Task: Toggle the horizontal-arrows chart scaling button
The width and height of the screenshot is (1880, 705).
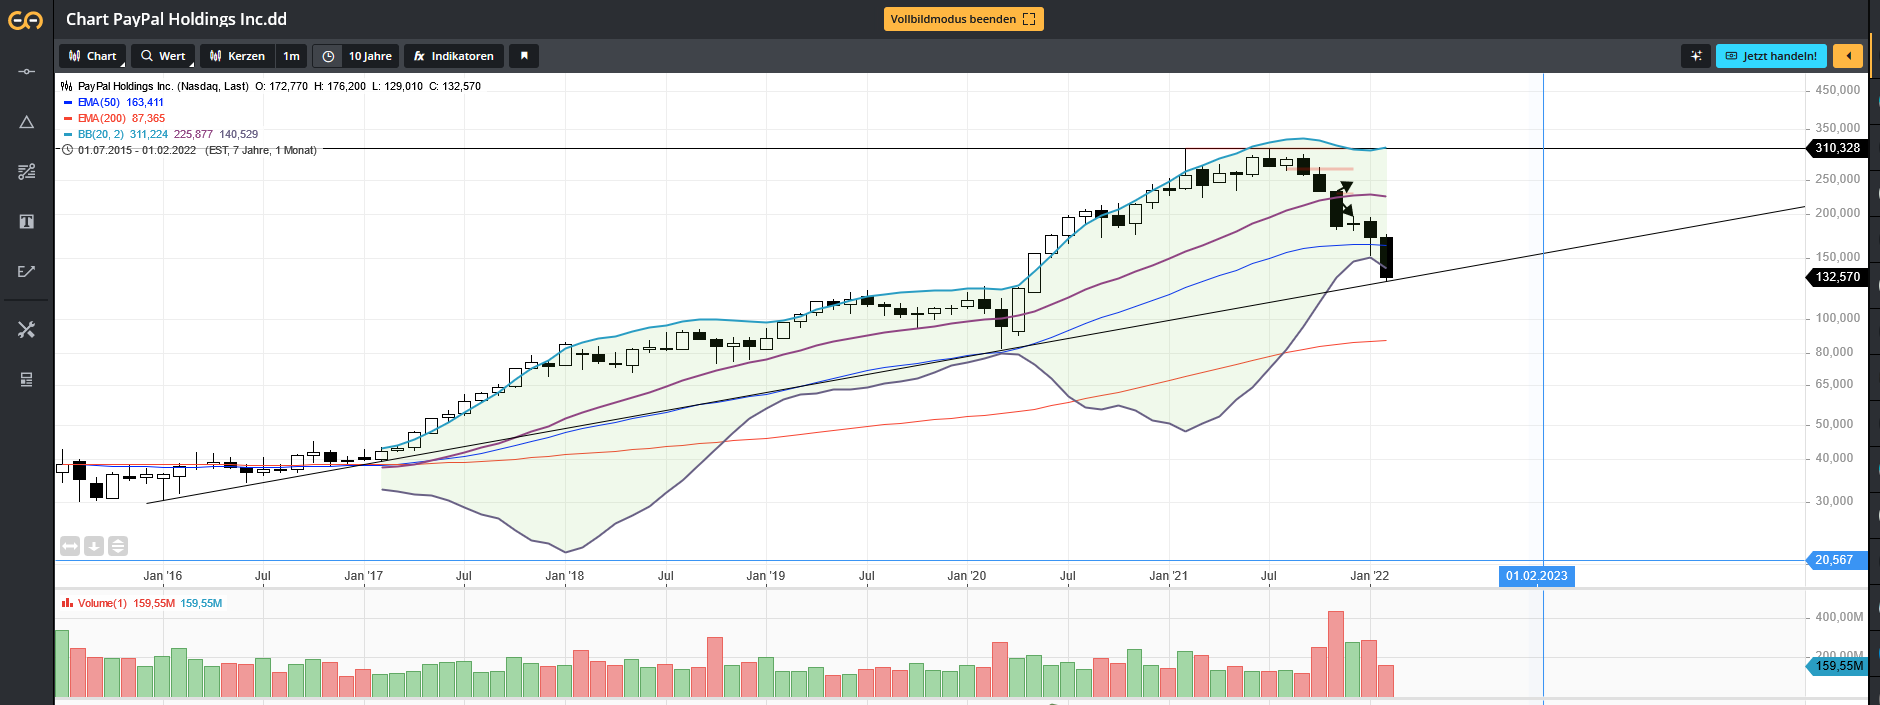Action: tap(70, 546)
